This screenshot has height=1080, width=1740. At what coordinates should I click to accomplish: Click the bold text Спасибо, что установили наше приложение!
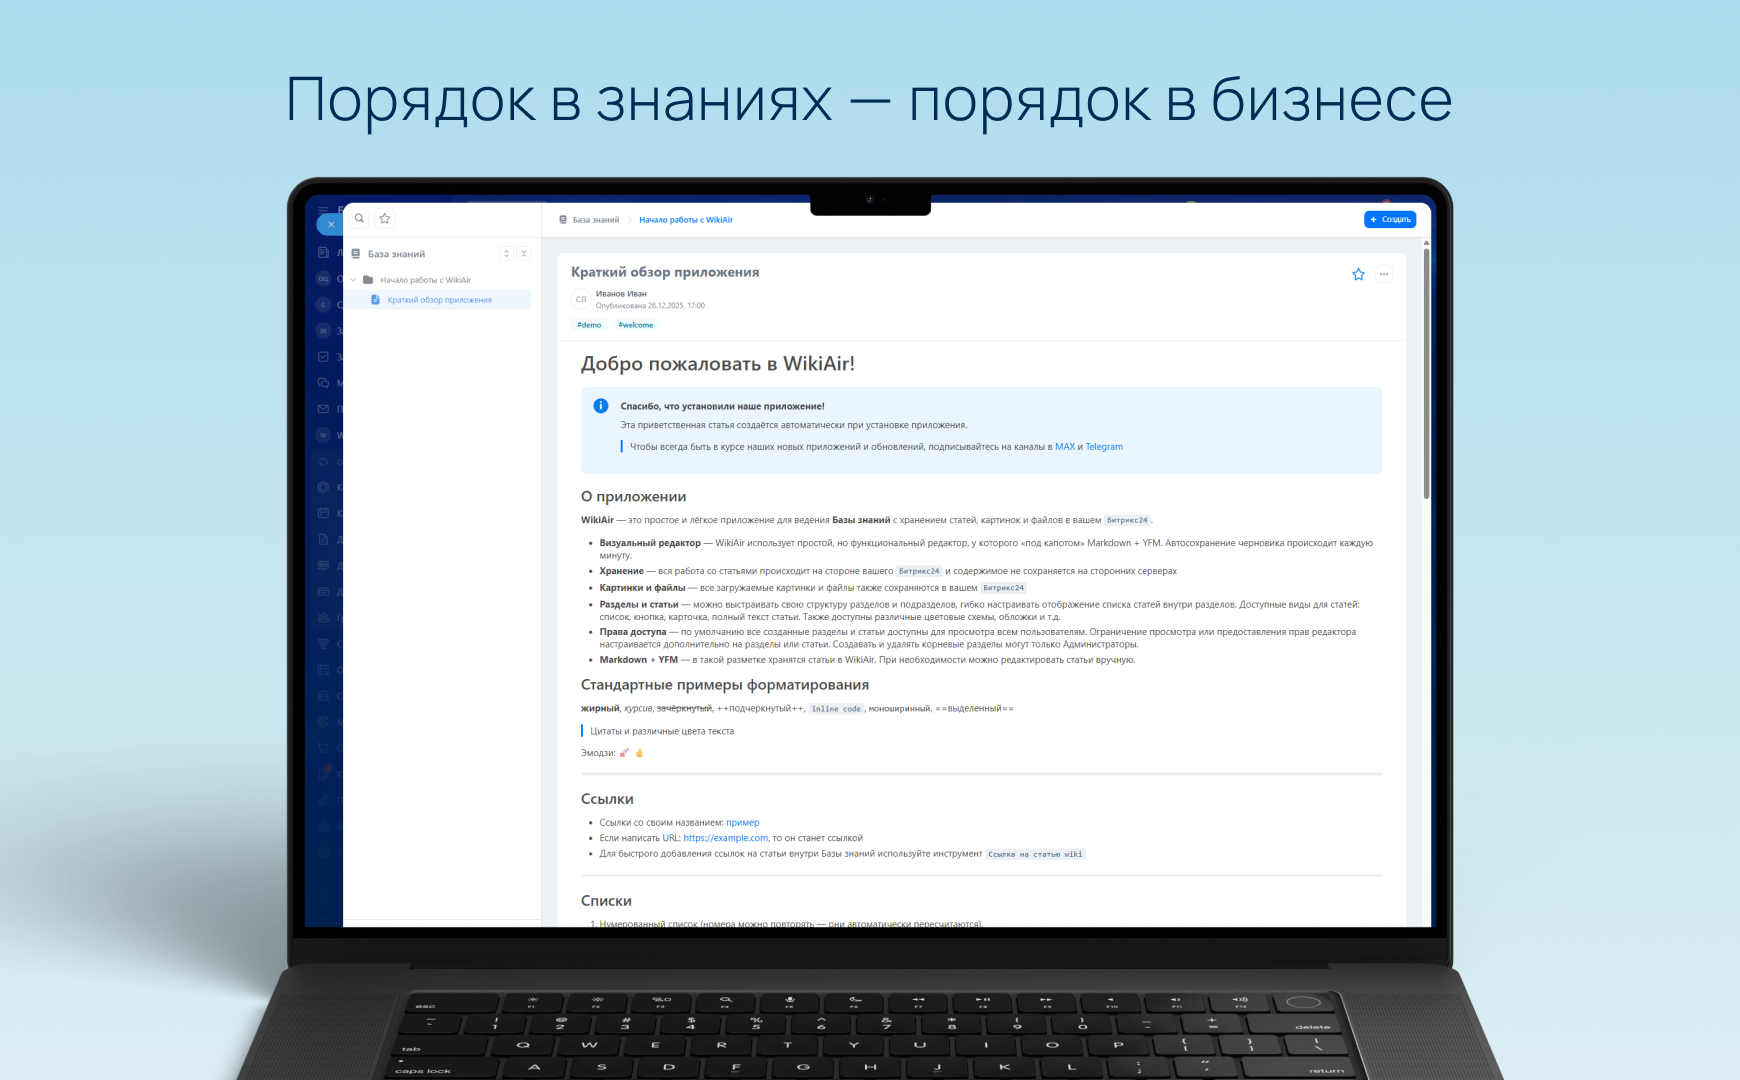[722, 406]
